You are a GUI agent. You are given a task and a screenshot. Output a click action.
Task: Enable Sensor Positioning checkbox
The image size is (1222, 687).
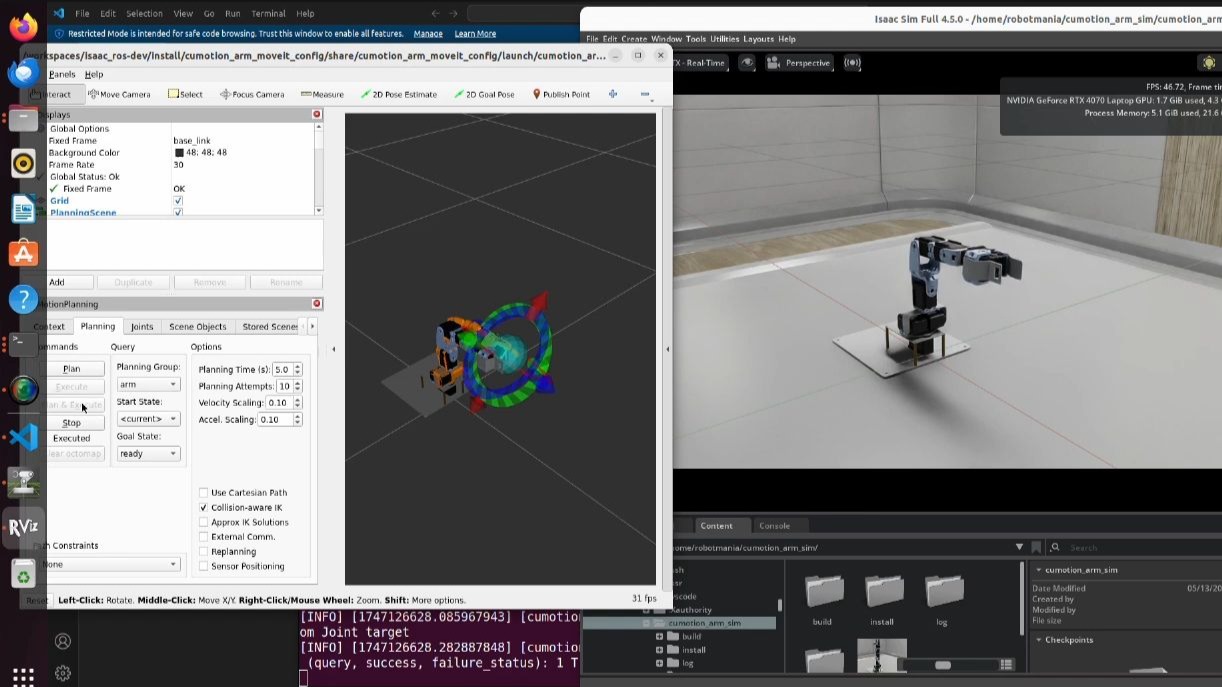pos(204,566)
